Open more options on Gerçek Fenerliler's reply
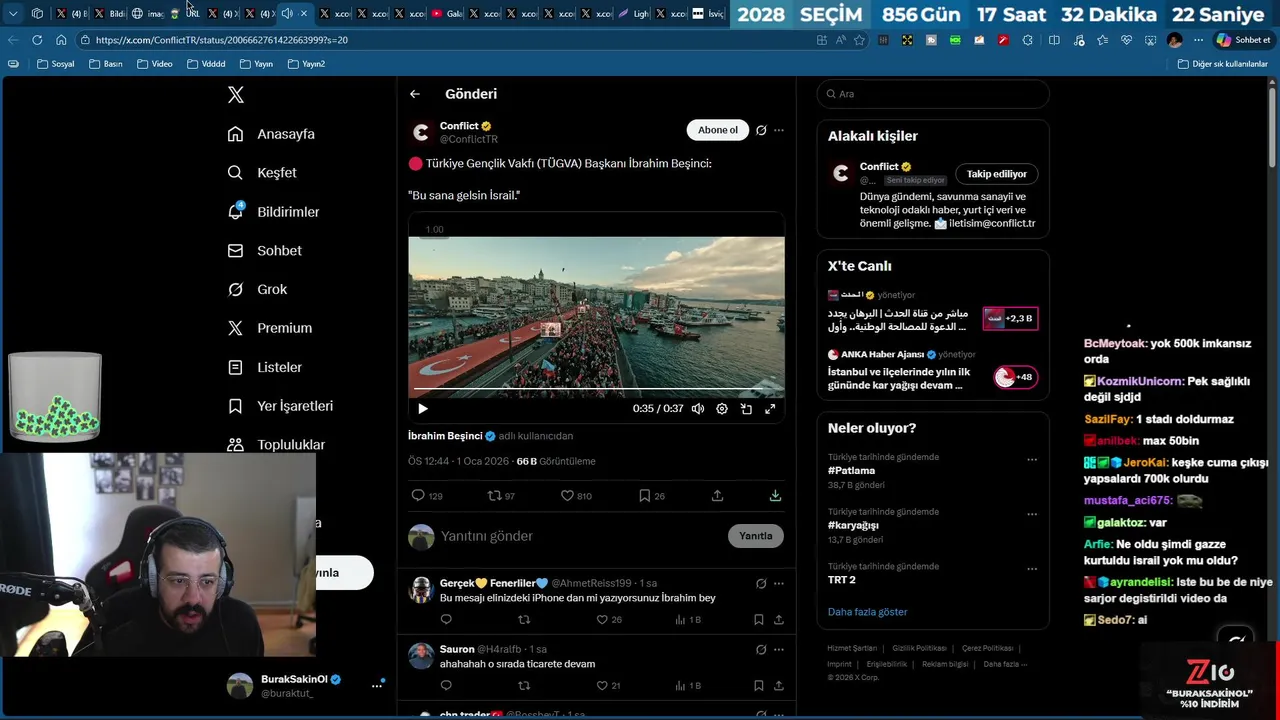Viewport: 1280px width, 720px height. tap(779, 583)
